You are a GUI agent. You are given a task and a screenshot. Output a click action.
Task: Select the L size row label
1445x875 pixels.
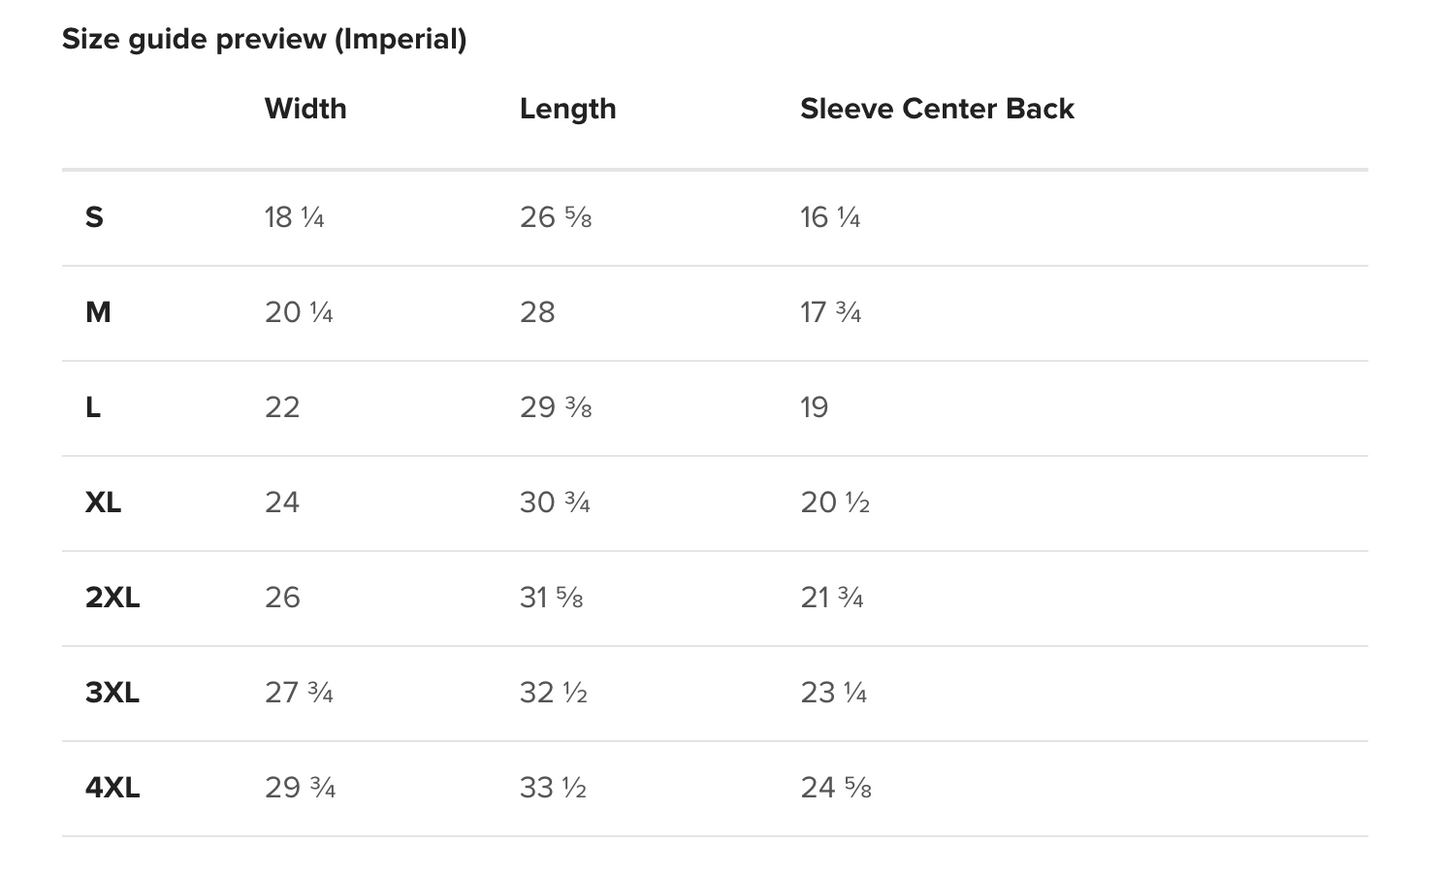click(x=93, y=407)
